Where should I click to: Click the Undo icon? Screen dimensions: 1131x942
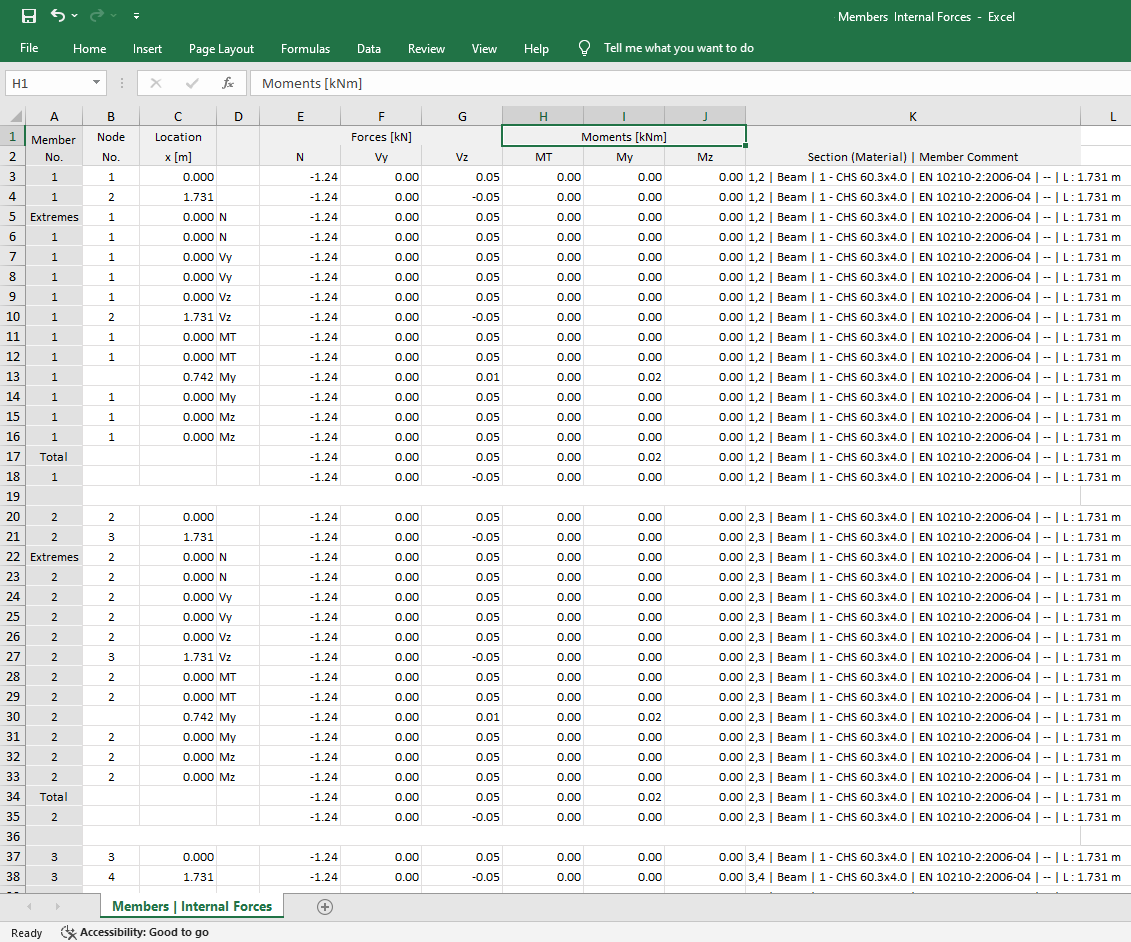coord(57,15)
